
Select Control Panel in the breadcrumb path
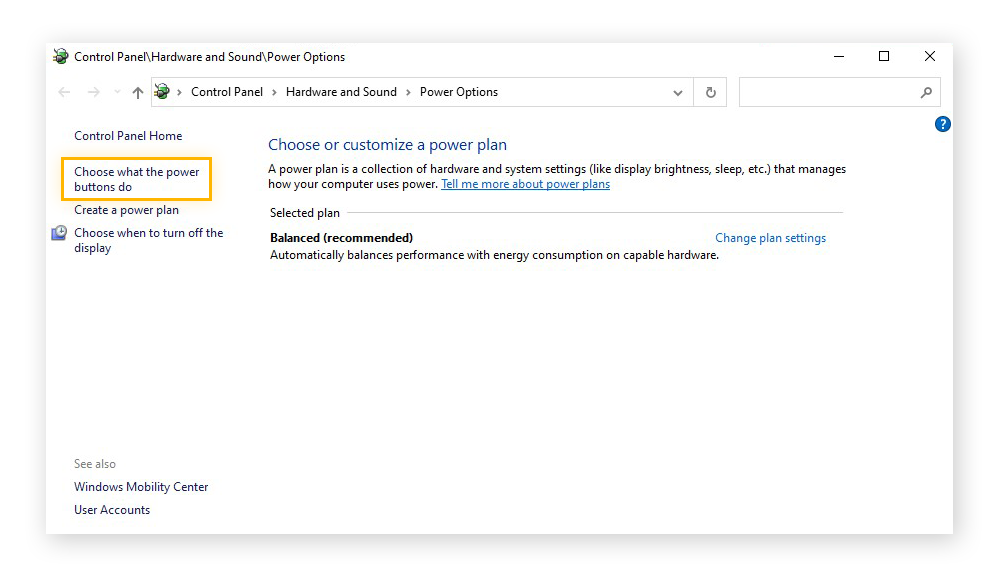pos(227,92)
